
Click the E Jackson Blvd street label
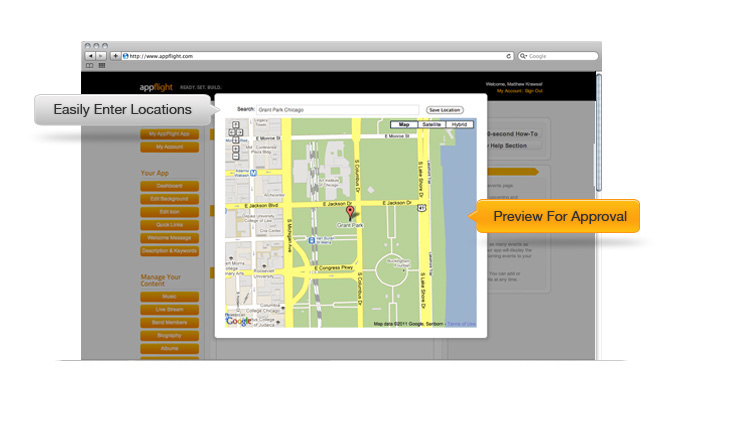261,205
